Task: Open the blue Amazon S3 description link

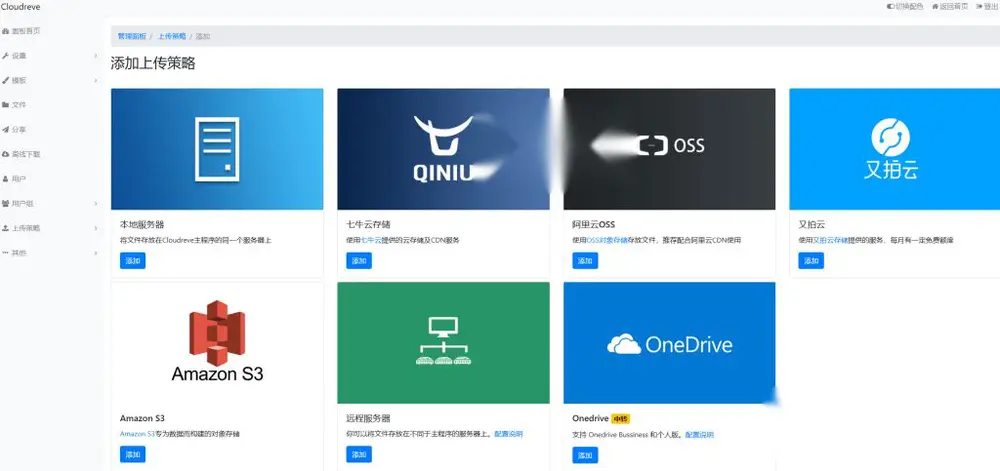Action: [x=137, y=434]
